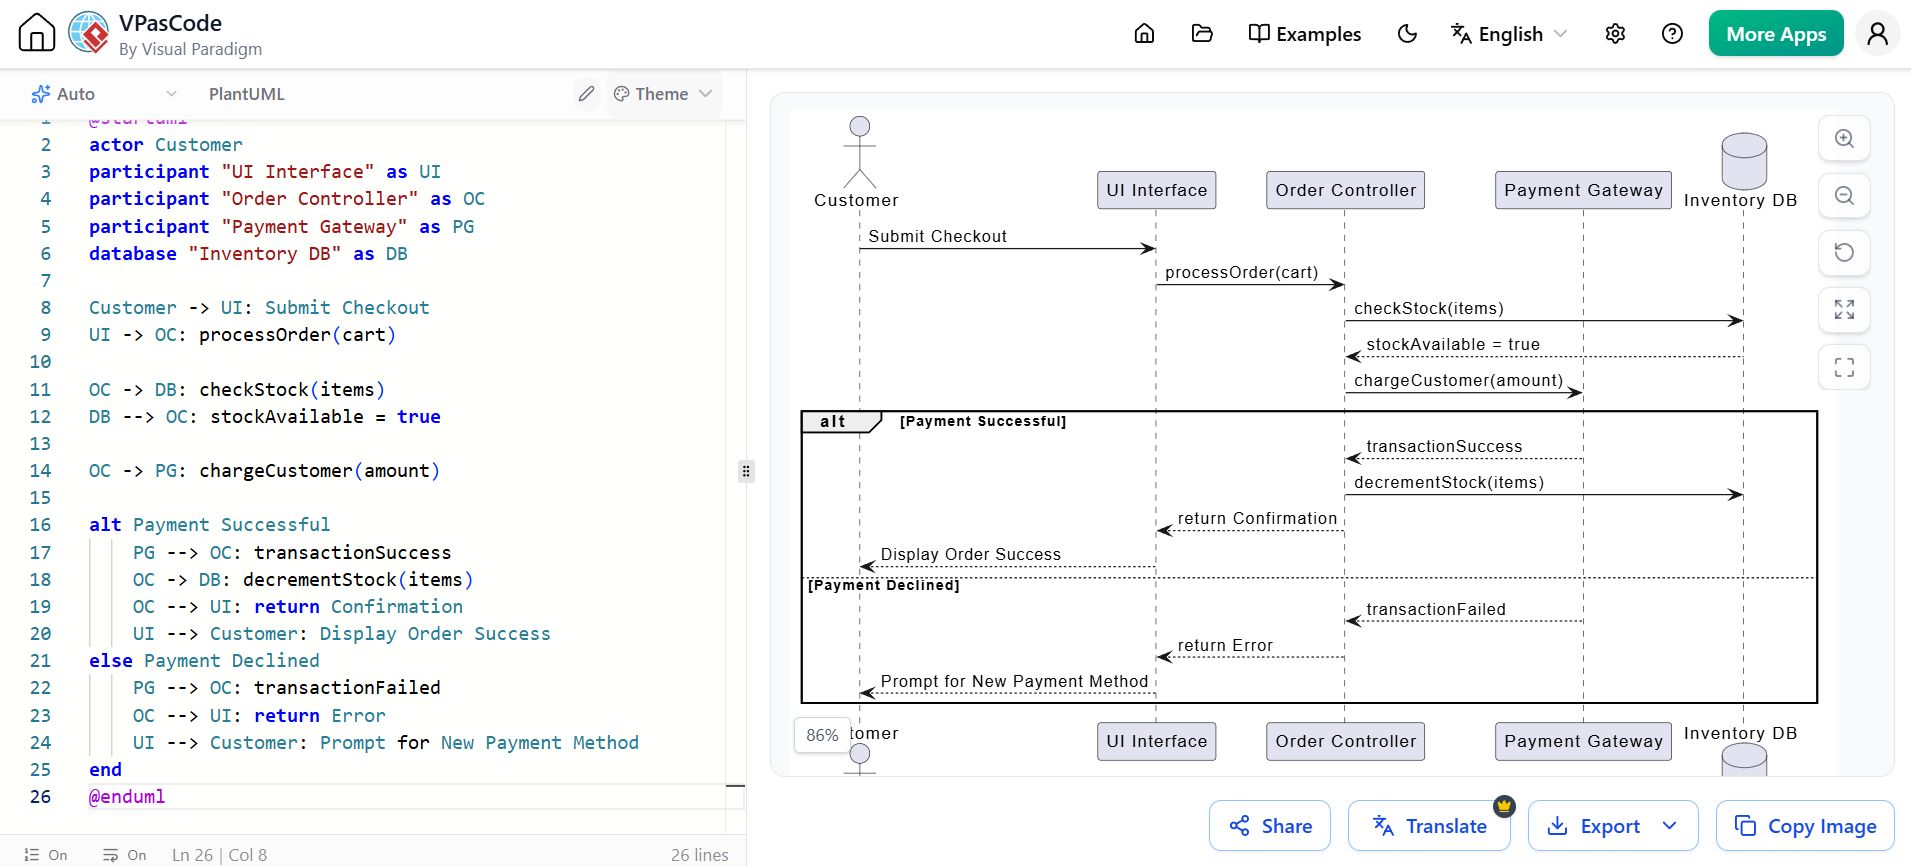Click the 'alt' frame label in diagram

coord(833,421)
